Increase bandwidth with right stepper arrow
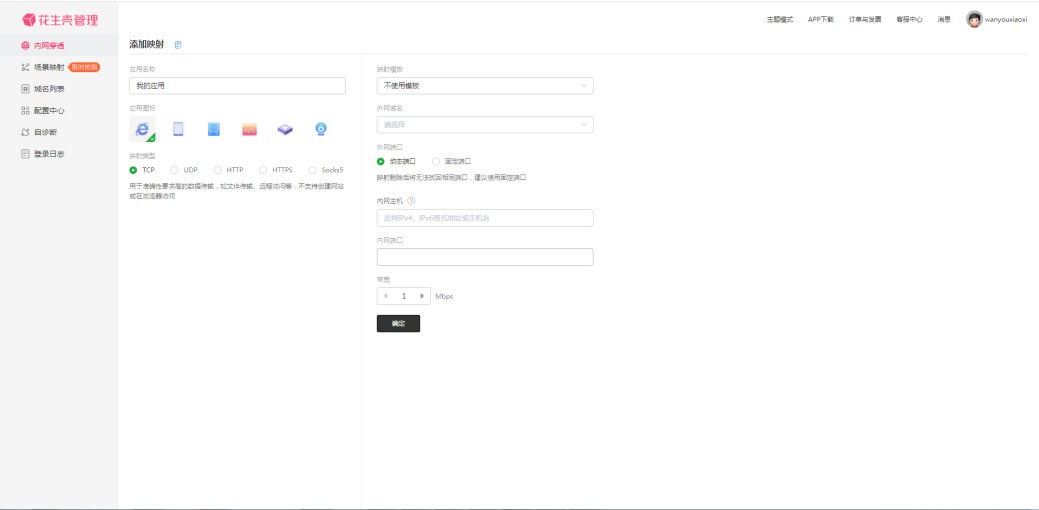 pos(422,296)
